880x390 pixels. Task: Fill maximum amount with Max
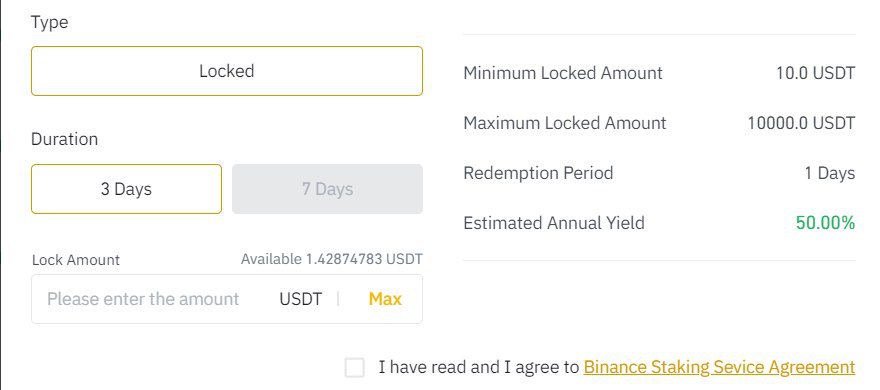[x=385, y=299]
